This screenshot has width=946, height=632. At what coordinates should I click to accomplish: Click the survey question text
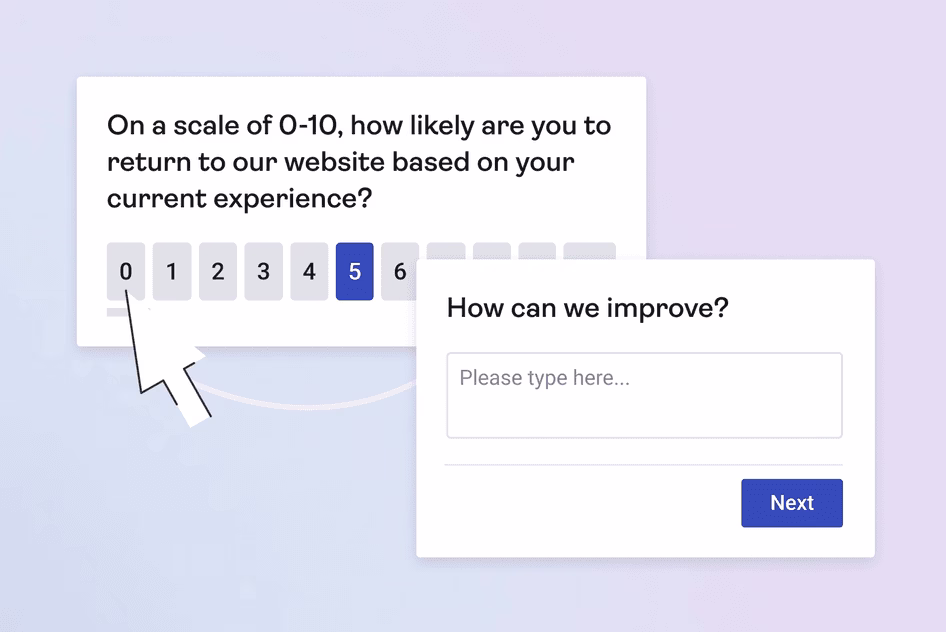tap(358, 161)
